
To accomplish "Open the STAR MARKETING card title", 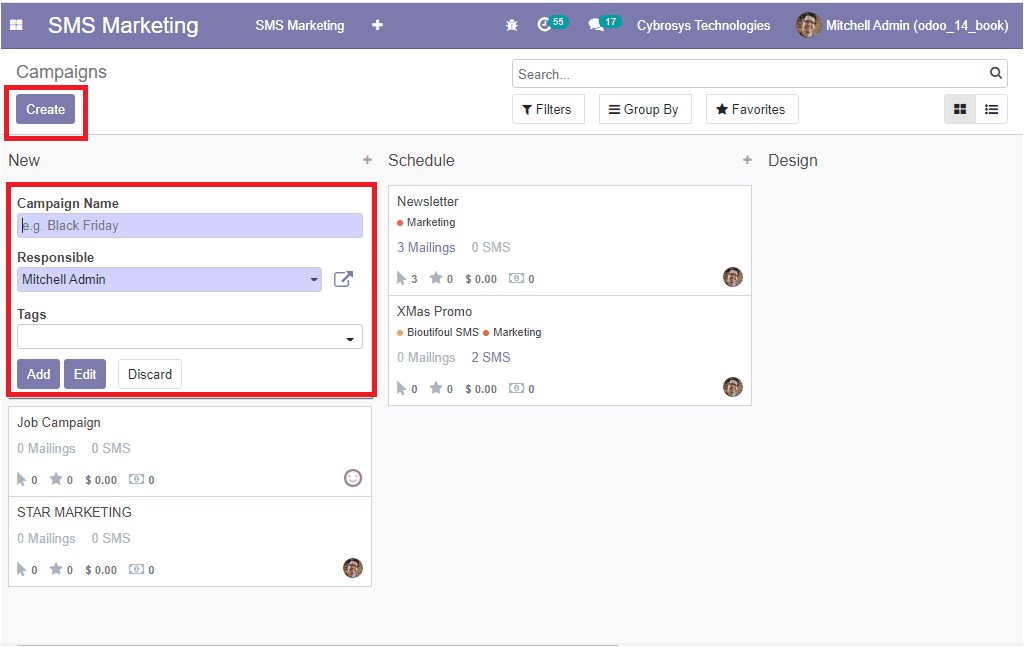I will [74, 513].
